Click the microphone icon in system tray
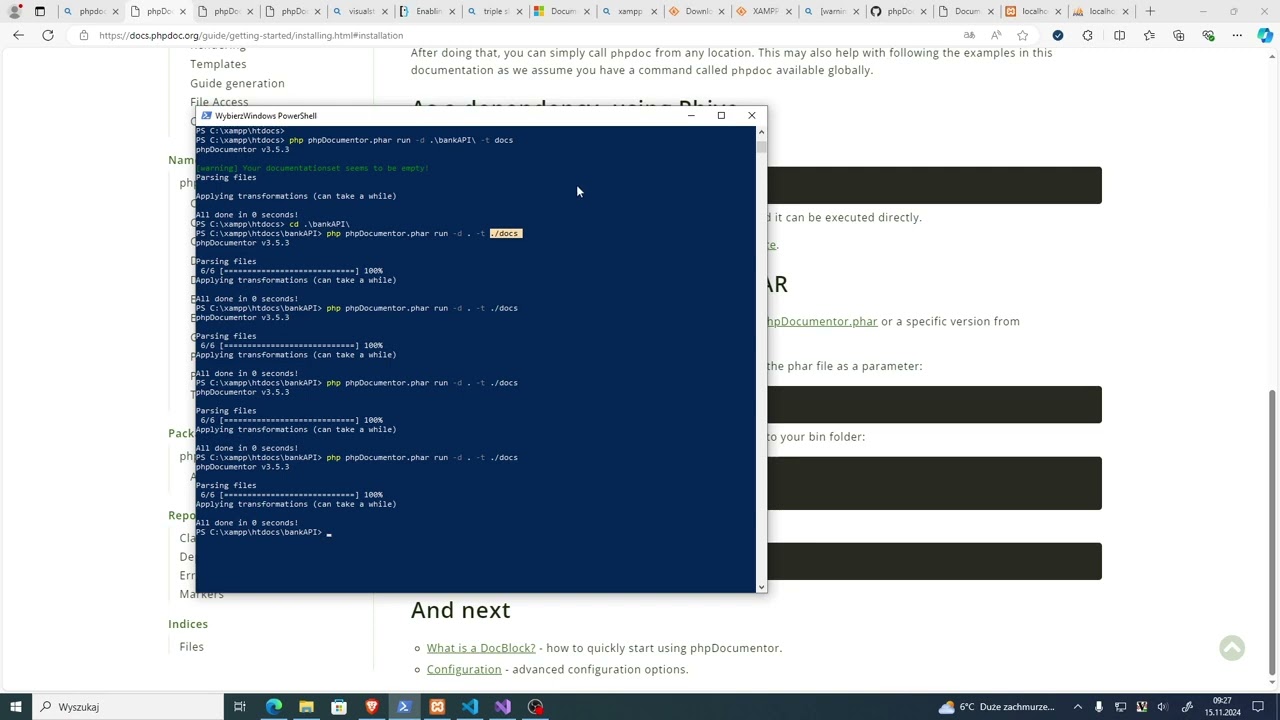 [x=1099, y=707]
